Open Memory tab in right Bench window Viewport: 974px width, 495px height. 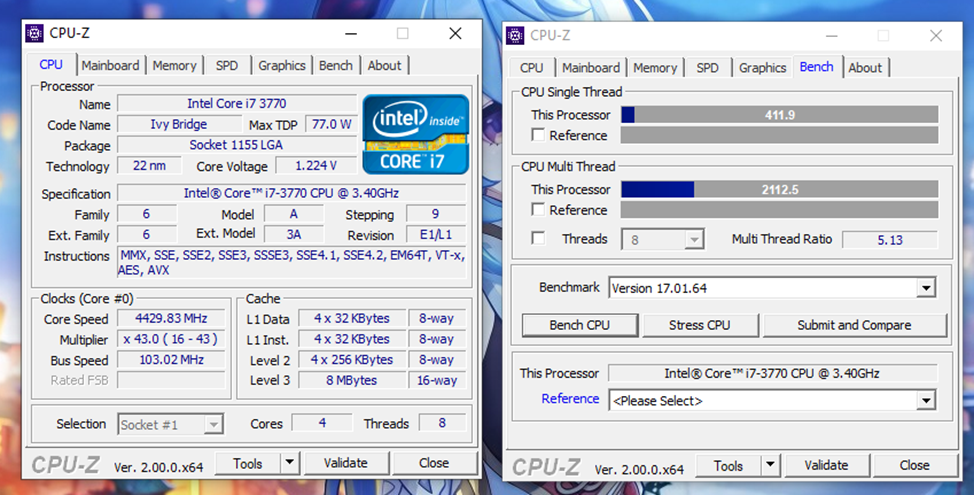pos(655,68)
